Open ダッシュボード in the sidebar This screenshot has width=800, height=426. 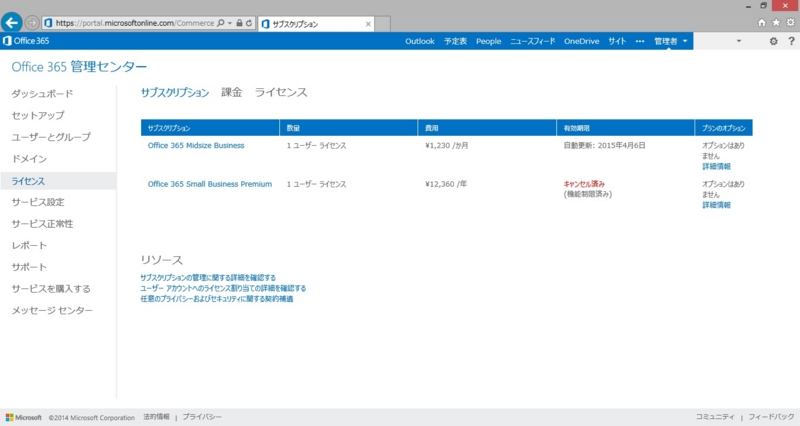click(42, 93)
